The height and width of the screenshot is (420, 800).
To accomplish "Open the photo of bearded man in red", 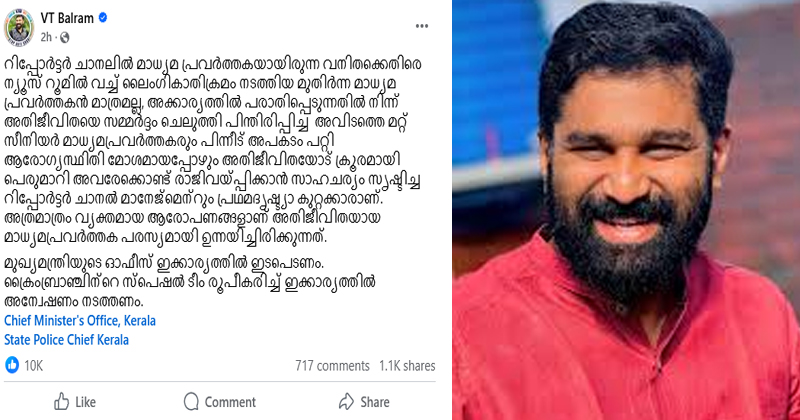I will 626,210.
